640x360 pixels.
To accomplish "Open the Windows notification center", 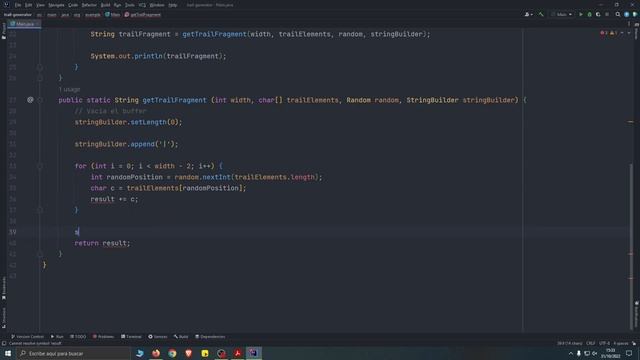I will pos(629,353).
